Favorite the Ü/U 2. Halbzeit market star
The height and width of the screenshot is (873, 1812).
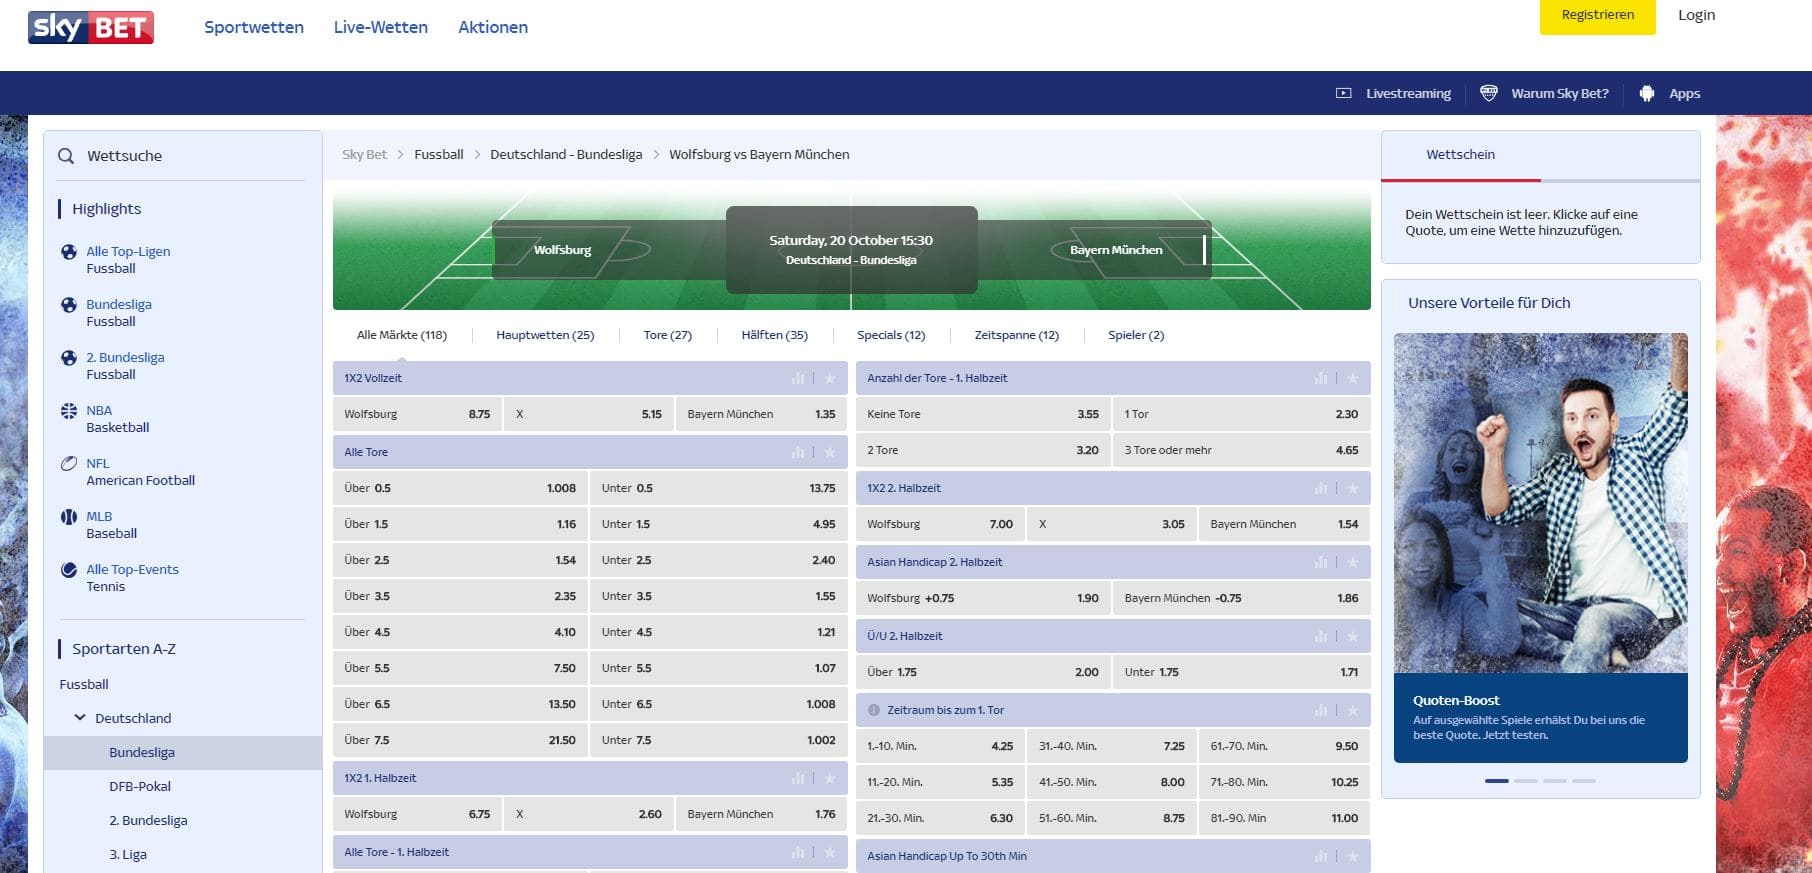tap(1353, 636)
